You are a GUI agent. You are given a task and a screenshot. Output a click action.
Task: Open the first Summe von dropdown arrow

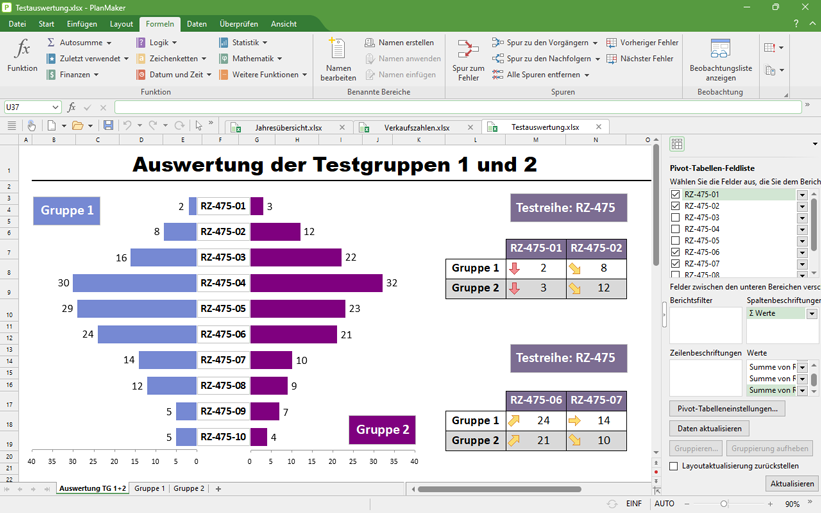(803, 367)
